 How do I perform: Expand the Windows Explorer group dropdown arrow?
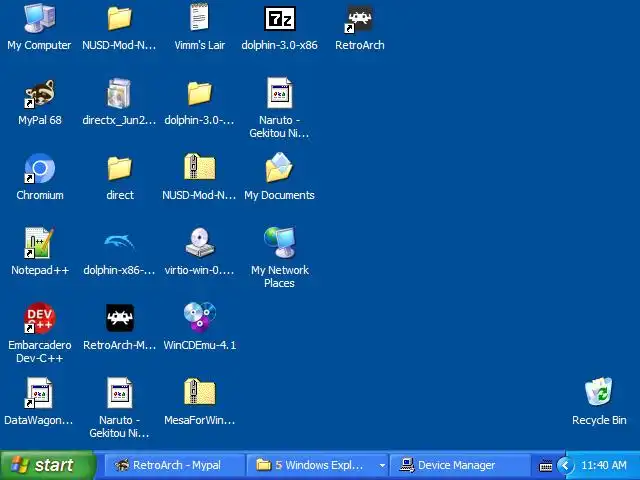[x=382, y=465]
